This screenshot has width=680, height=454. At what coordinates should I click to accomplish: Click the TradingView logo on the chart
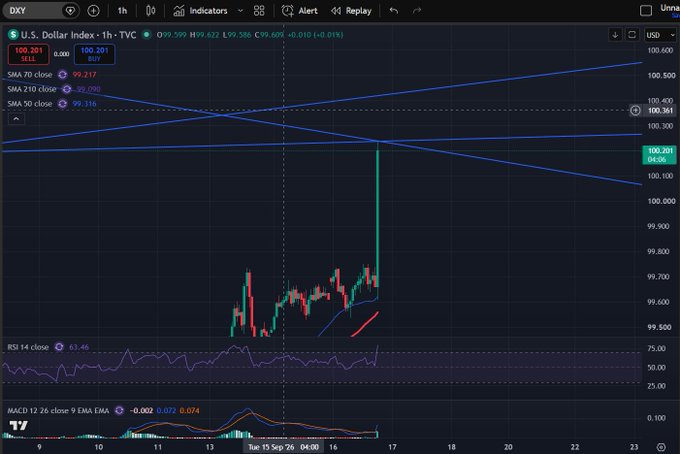pos(19,425)
